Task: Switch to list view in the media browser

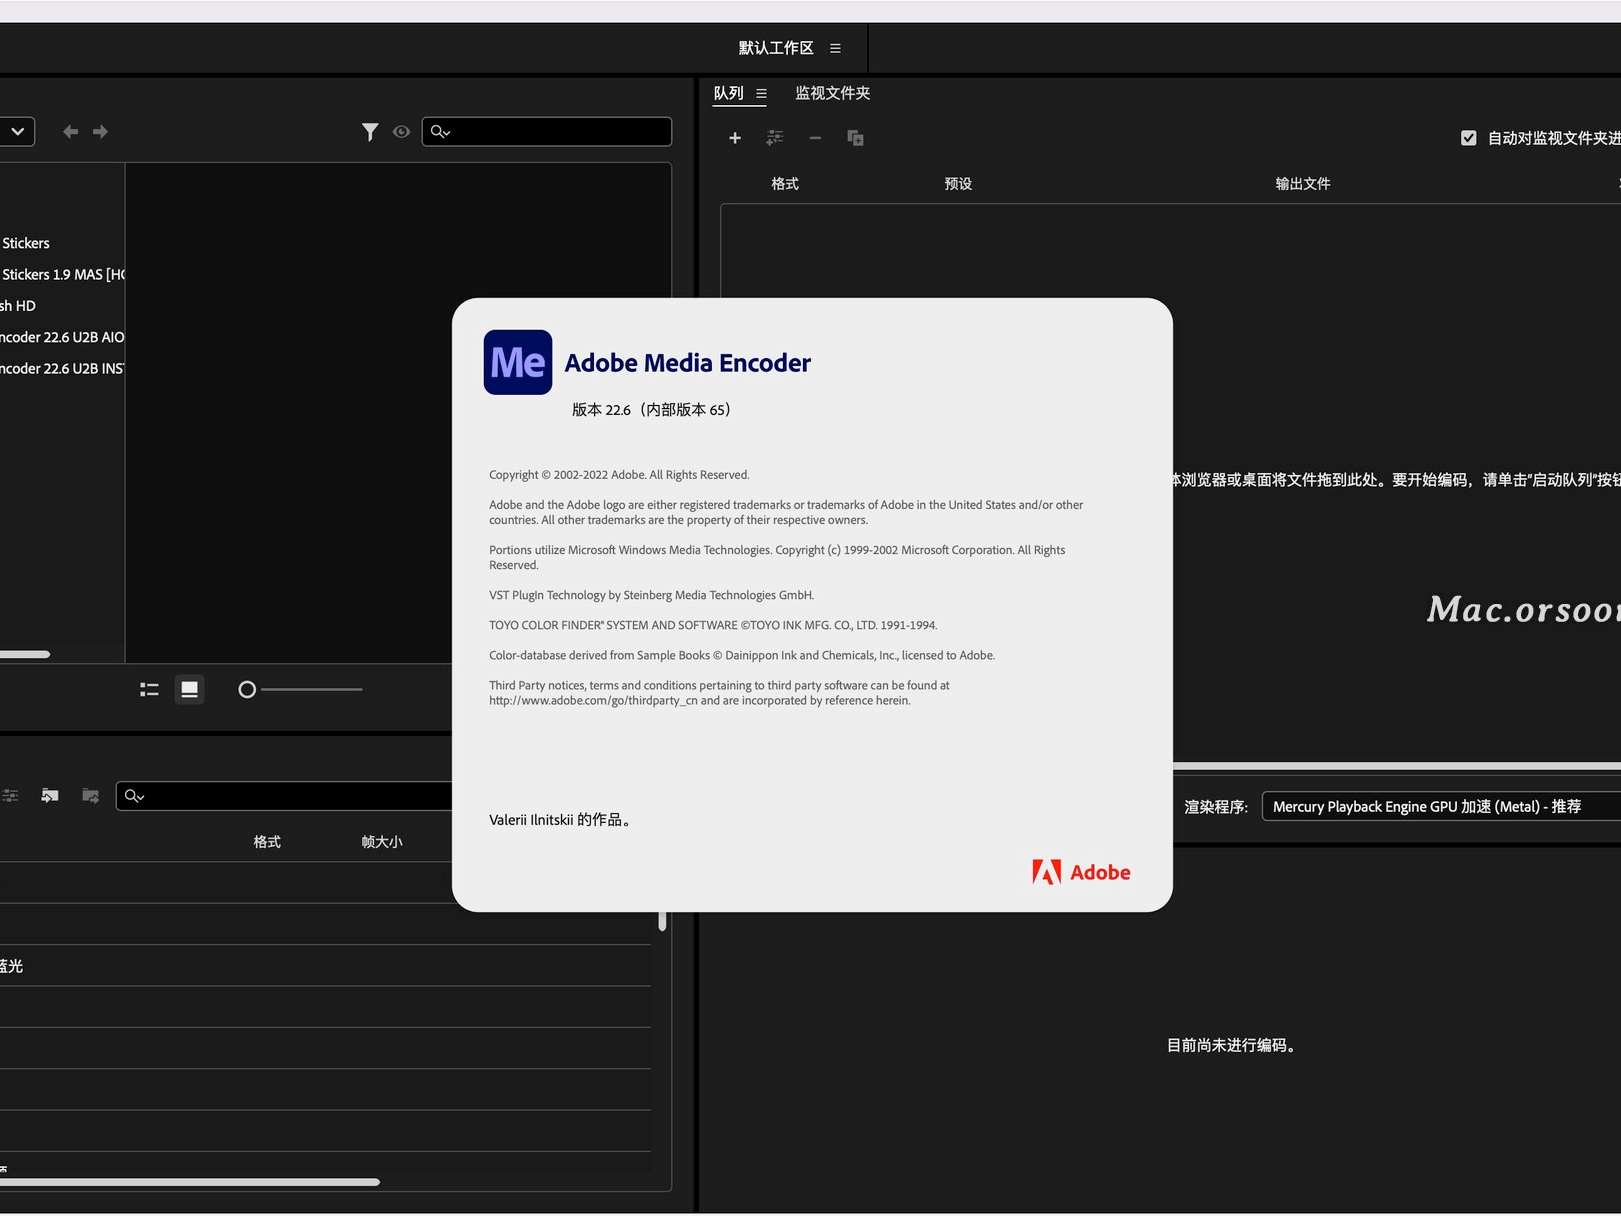Action: pyautogui.click(x=148, y=689)
